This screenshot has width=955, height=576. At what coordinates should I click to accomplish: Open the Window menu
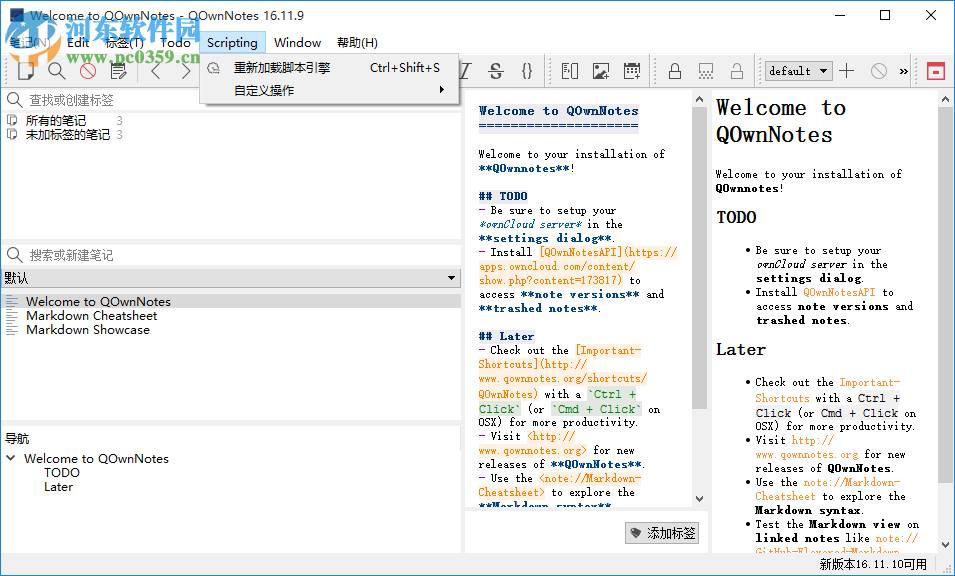point(297,42)
